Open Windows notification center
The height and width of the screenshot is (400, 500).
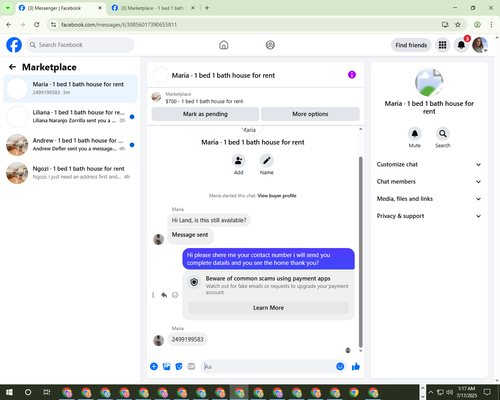coord(487,392)
